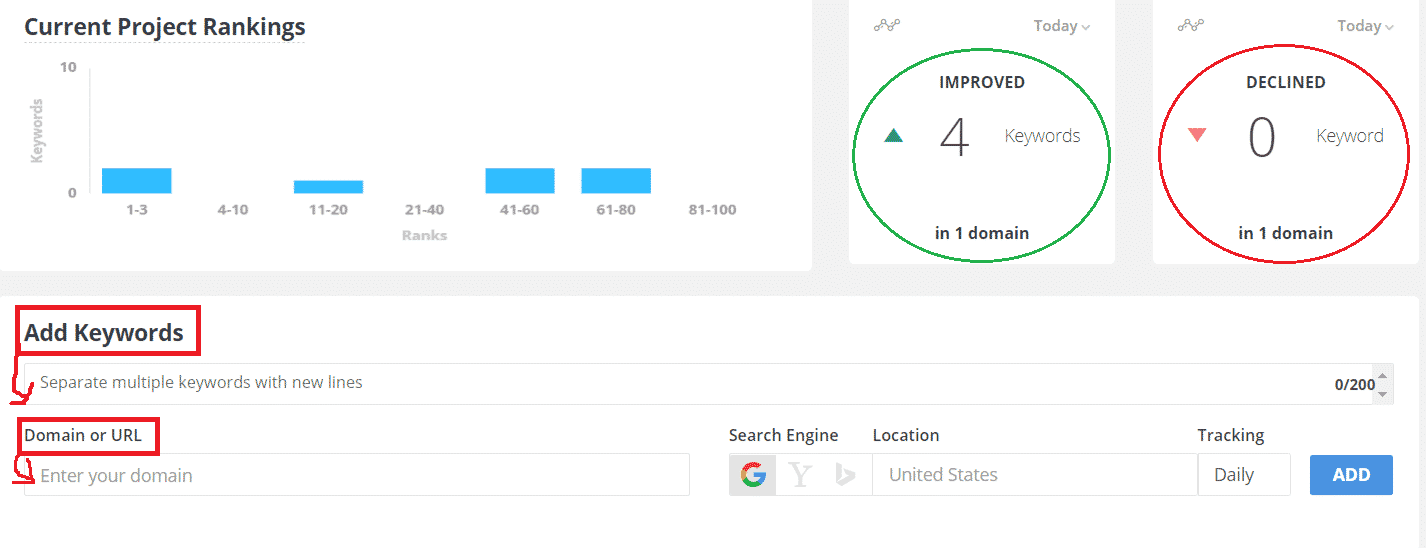Screen dimensions: 1426x548
Task: Click the 1-3 ranks bar
Action: pyautogui.click(x=137, y=181)
